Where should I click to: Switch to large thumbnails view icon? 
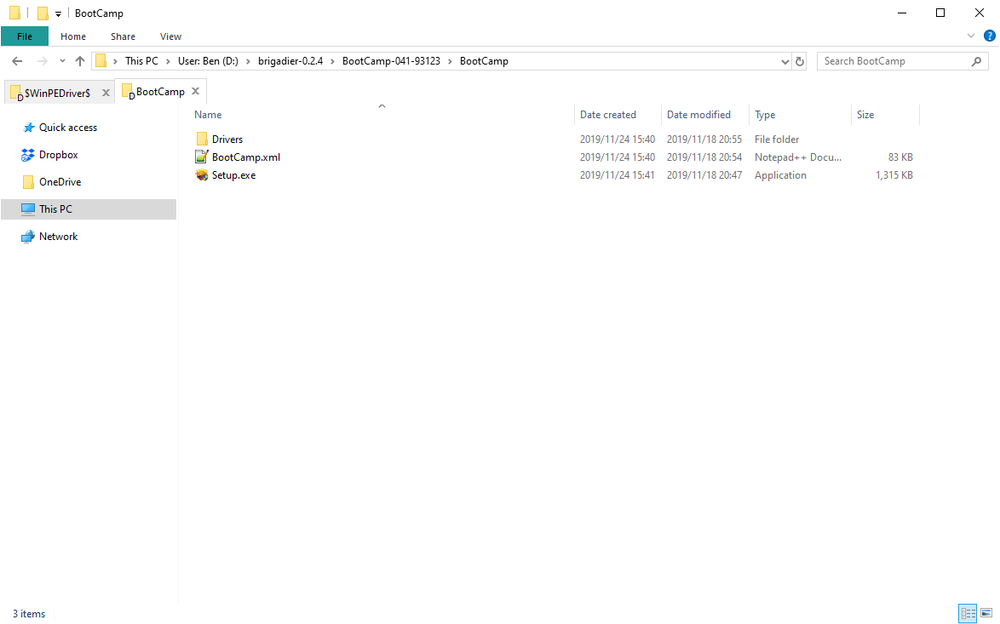tap(987, 614)
